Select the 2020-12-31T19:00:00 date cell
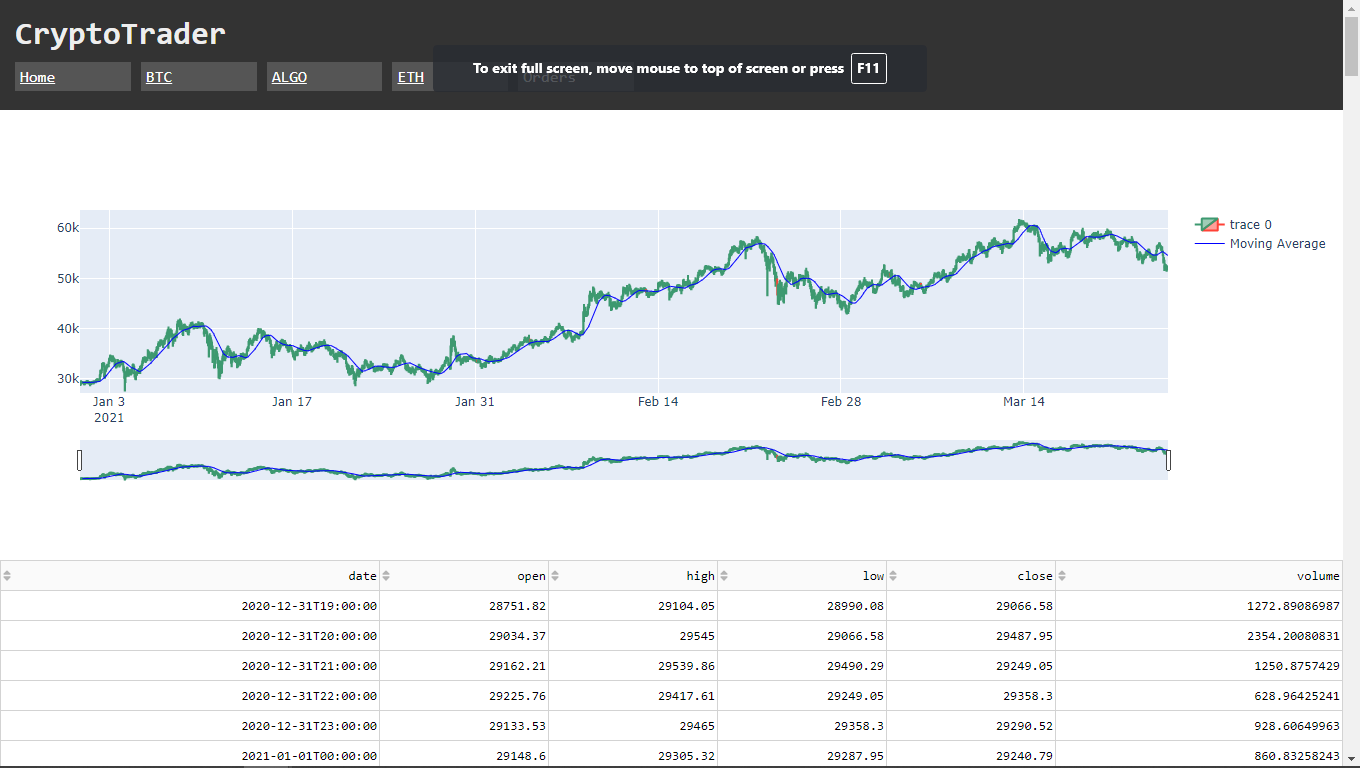 309,606
